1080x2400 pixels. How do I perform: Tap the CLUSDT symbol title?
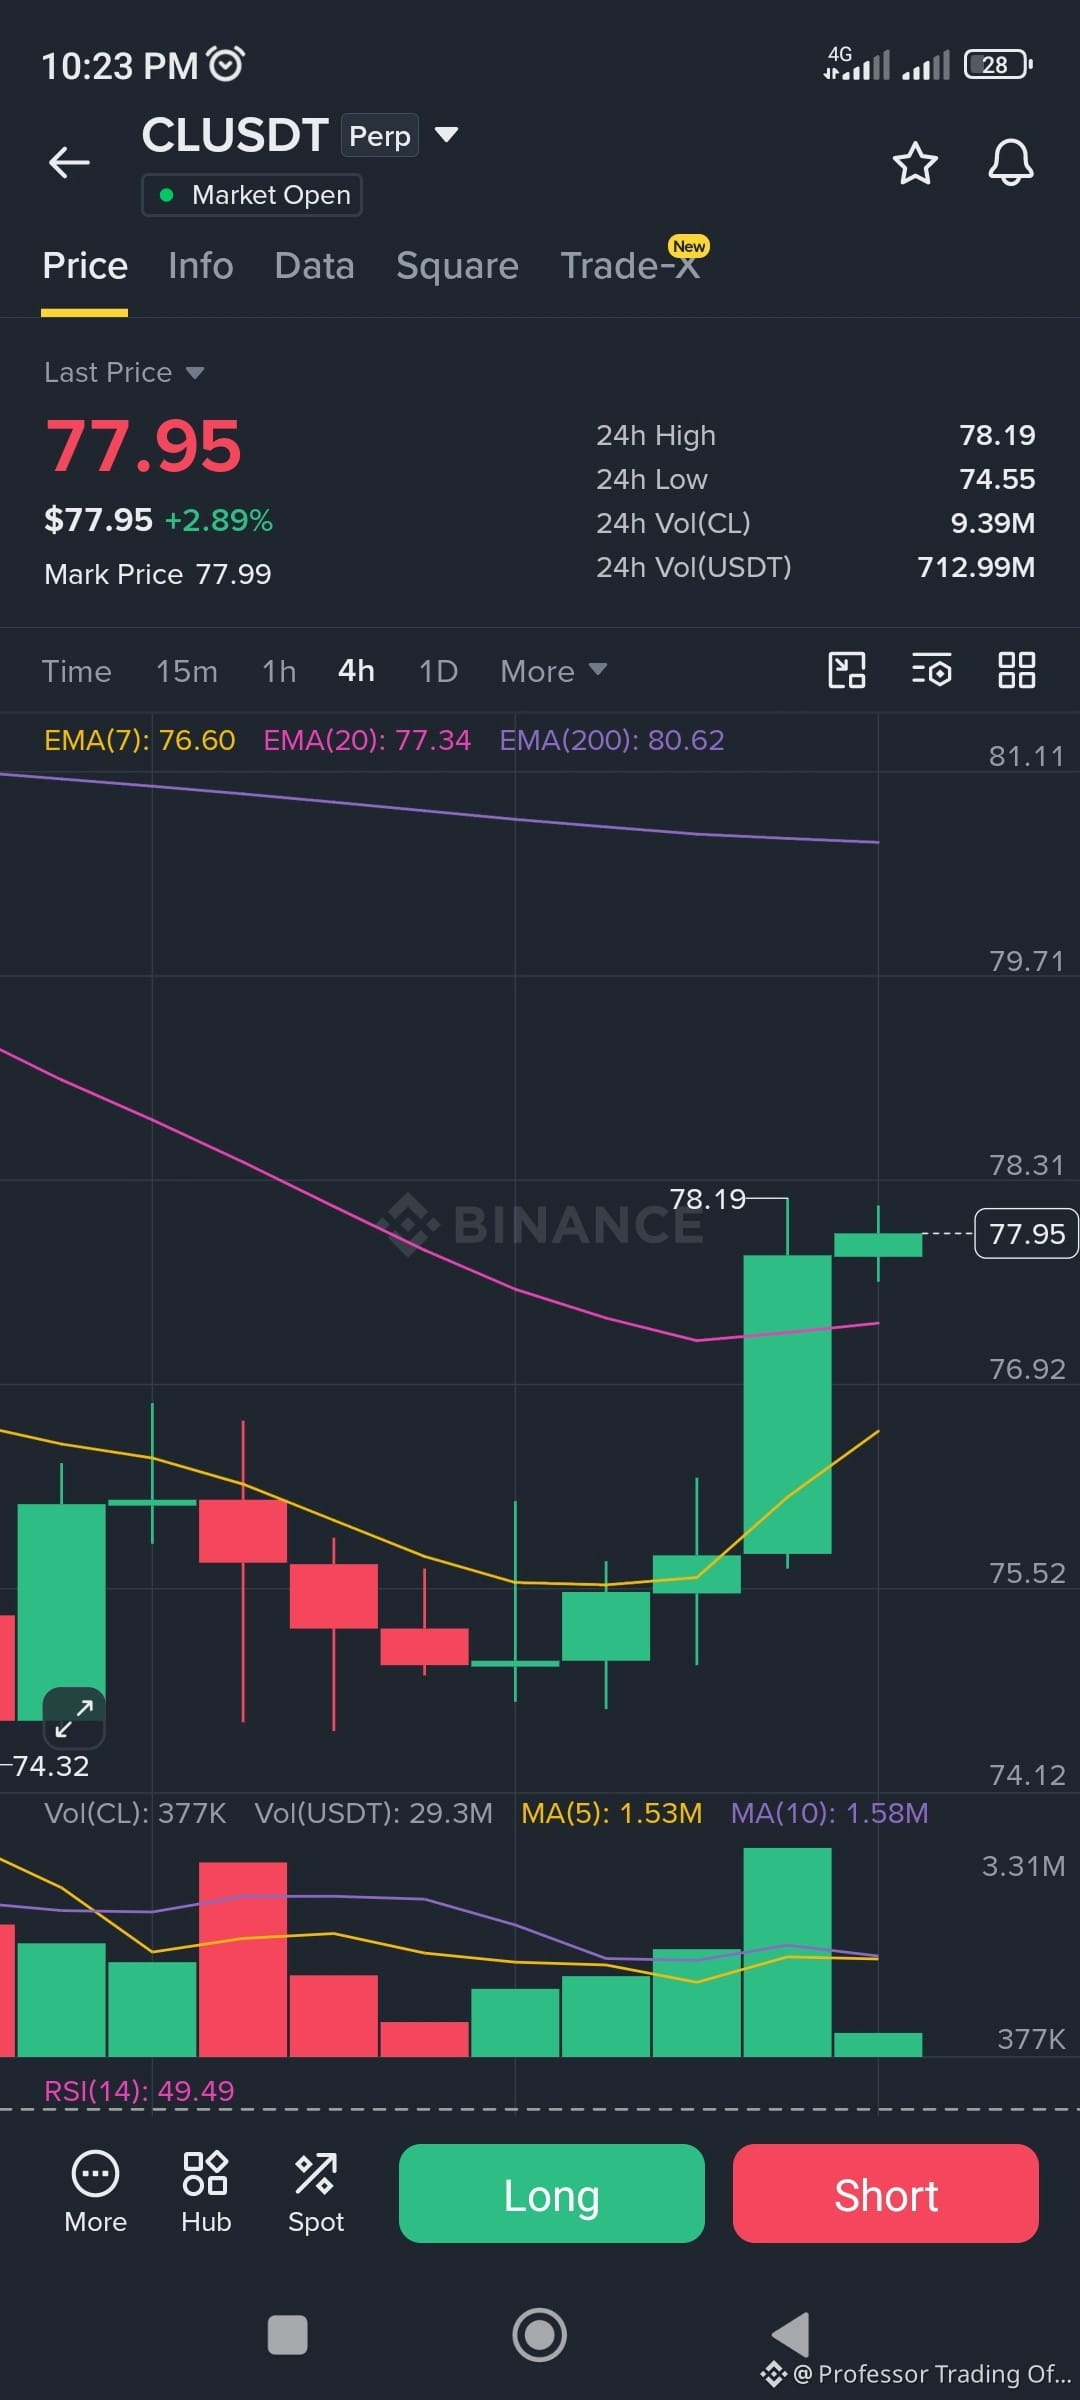[x=235, y=135]
